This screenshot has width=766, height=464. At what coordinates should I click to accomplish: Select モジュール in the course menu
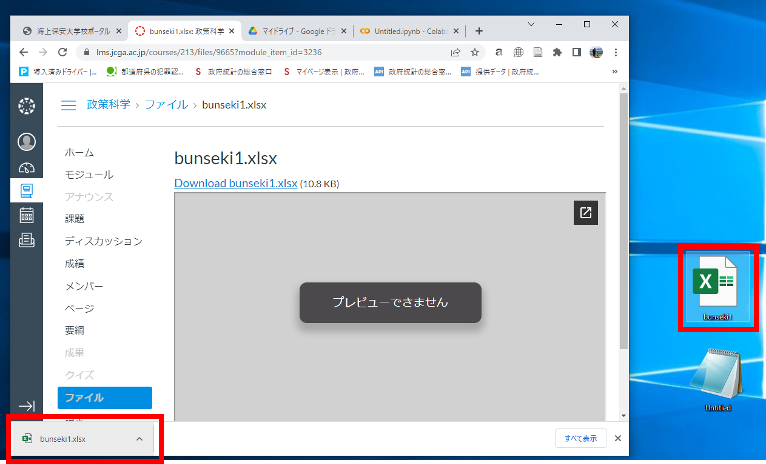click(x=89, y=175)
